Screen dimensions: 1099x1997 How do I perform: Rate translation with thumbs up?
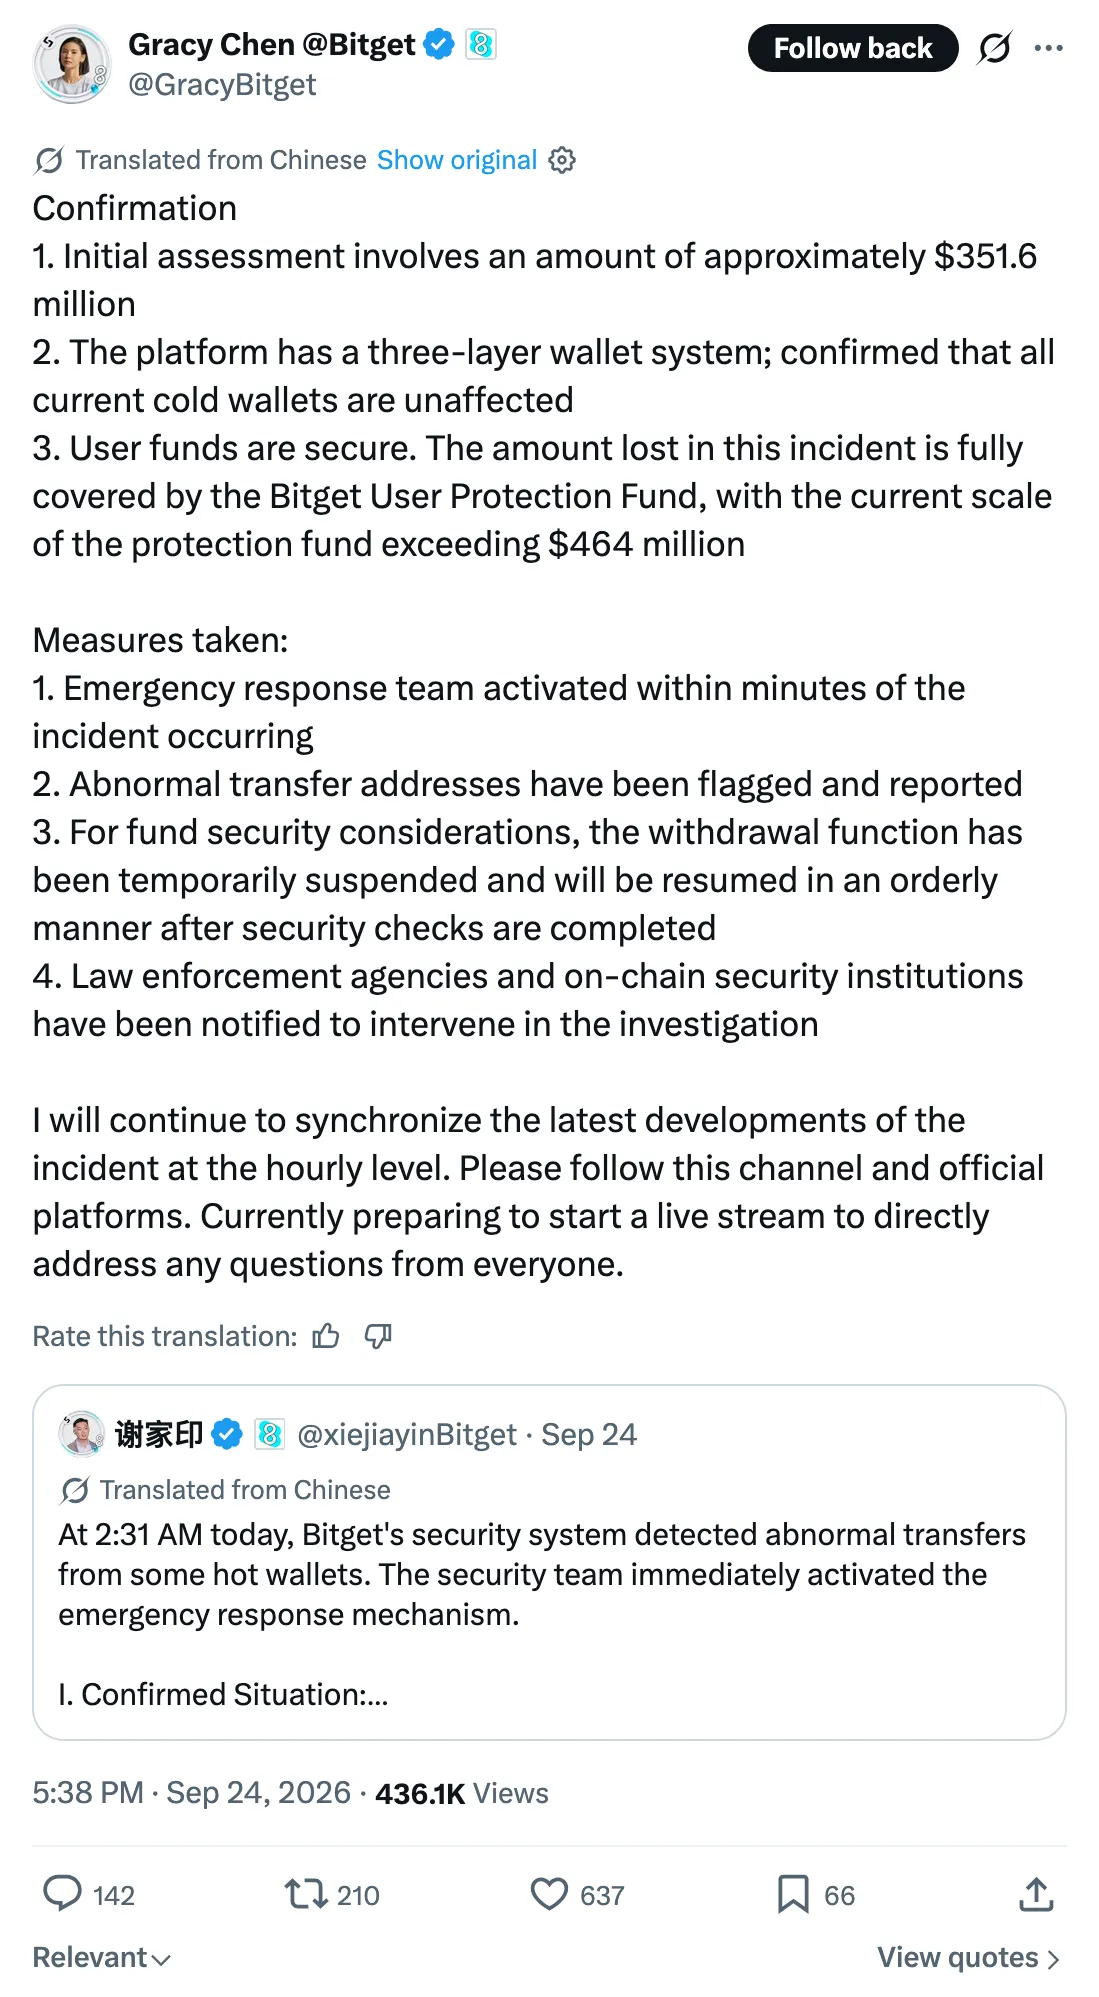[x=326, y=1336]
